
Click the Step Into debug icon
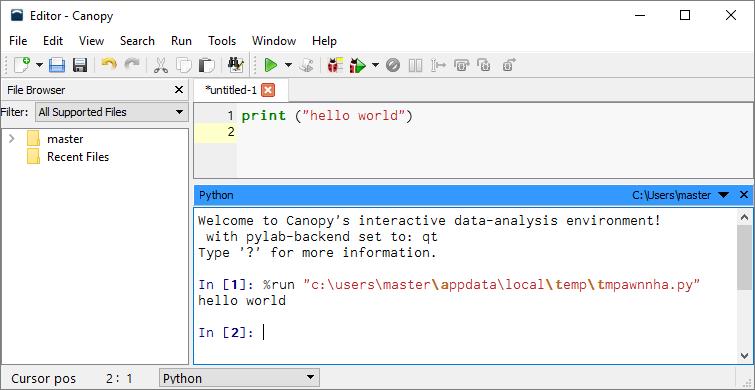(484, 65)
